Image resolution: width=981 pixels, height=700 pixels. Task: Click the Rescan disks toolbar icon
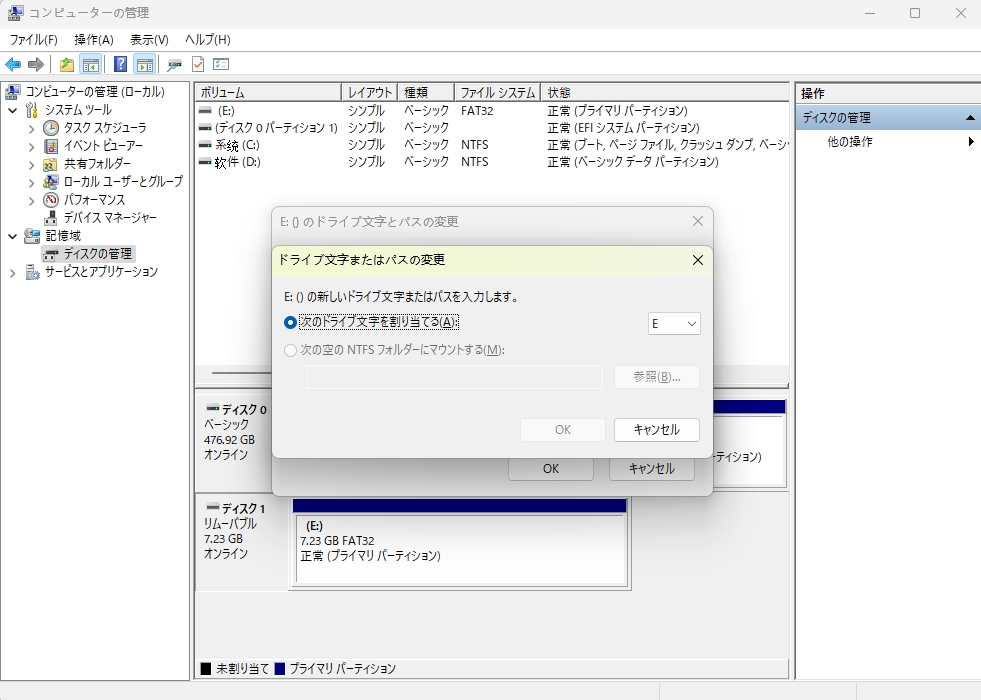point(175,65)
